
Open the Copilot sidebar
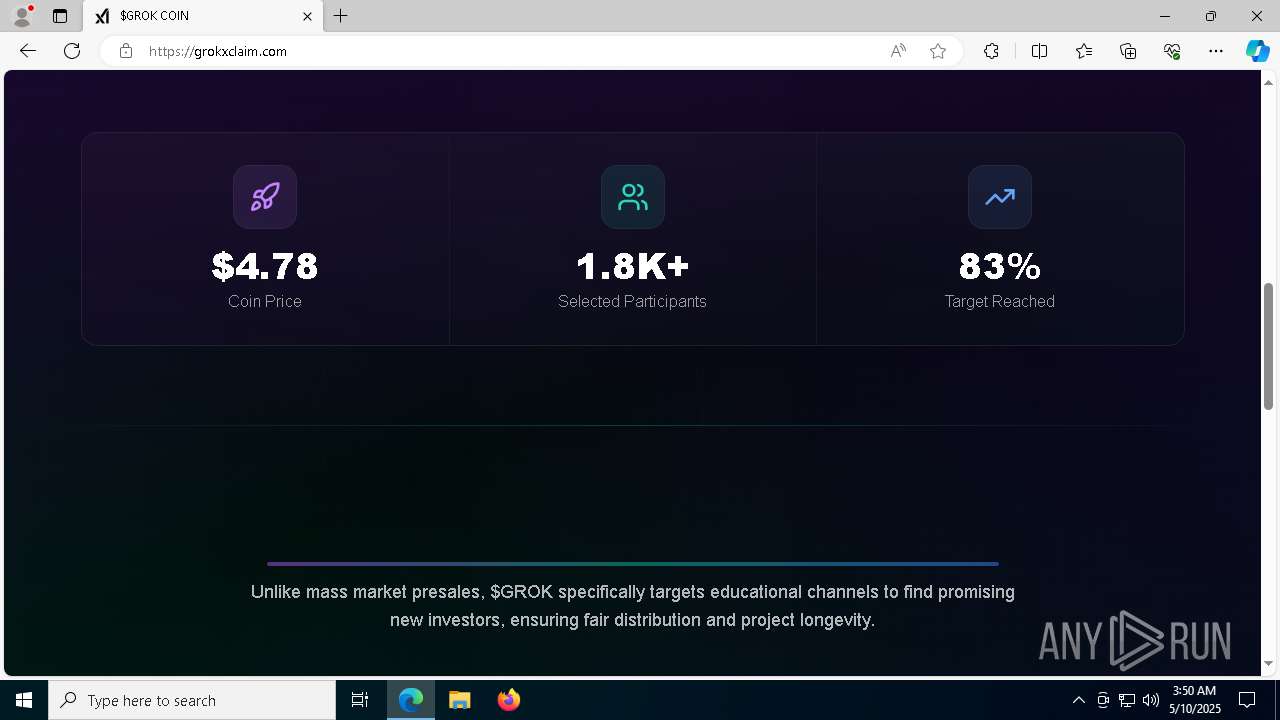coord(1258,51)
